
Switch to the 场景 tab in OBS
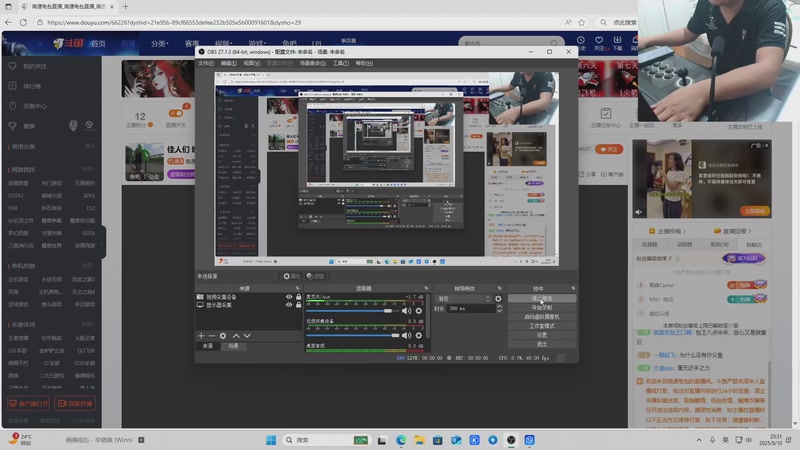(233, 346)
